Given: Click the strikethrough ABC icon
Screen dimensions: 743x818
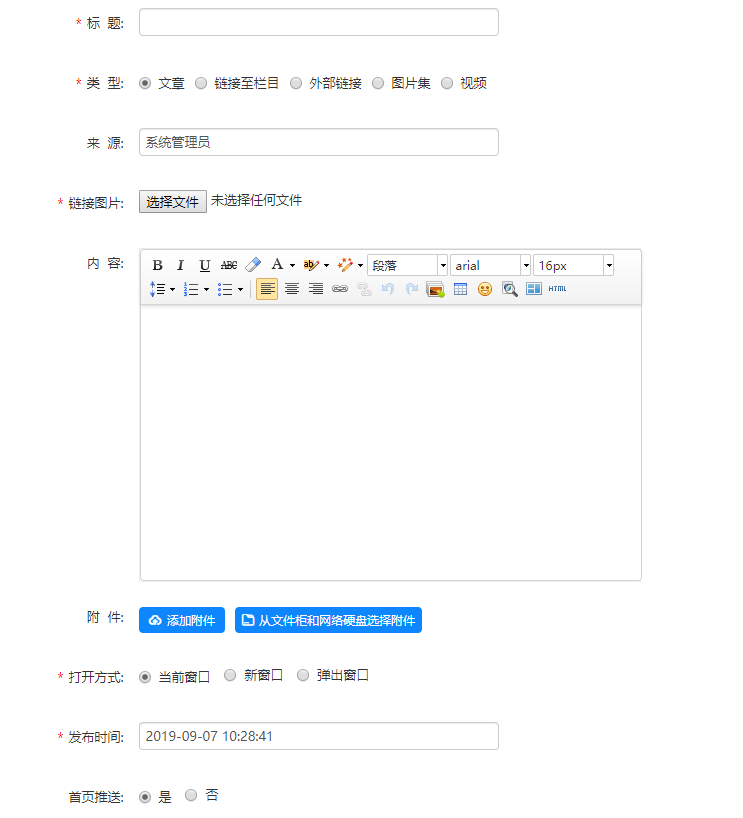Looking at the screenshot, I should pyautogui.click(x=229, y=265).
